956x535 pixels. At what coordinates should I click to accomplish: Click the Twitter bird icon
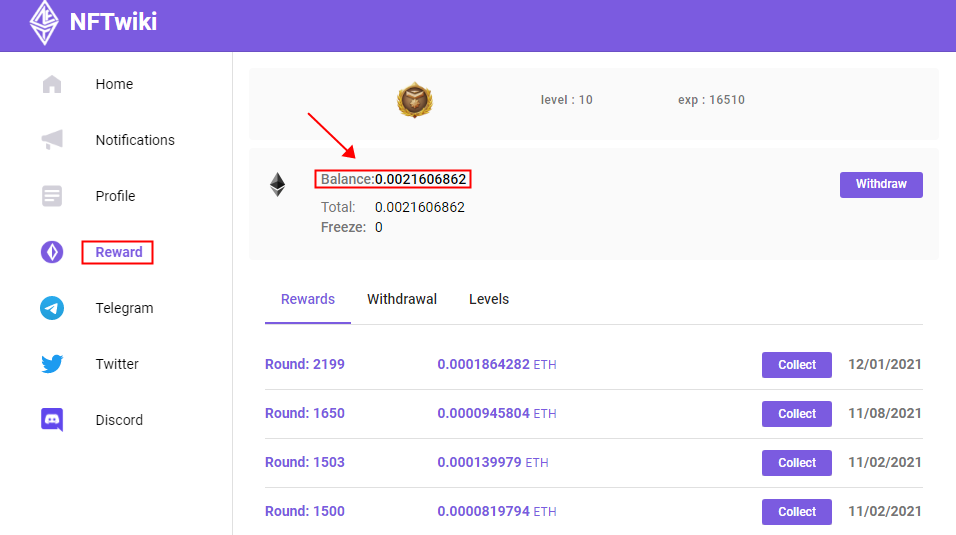coord(52,364)
